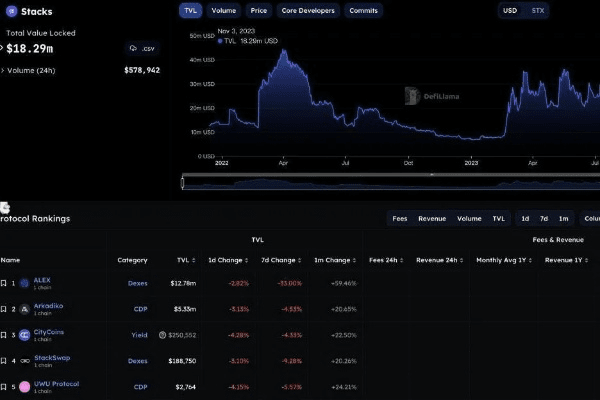Switch chart denomination to STX
600x400 pixels.
click(x=538, y=11)
